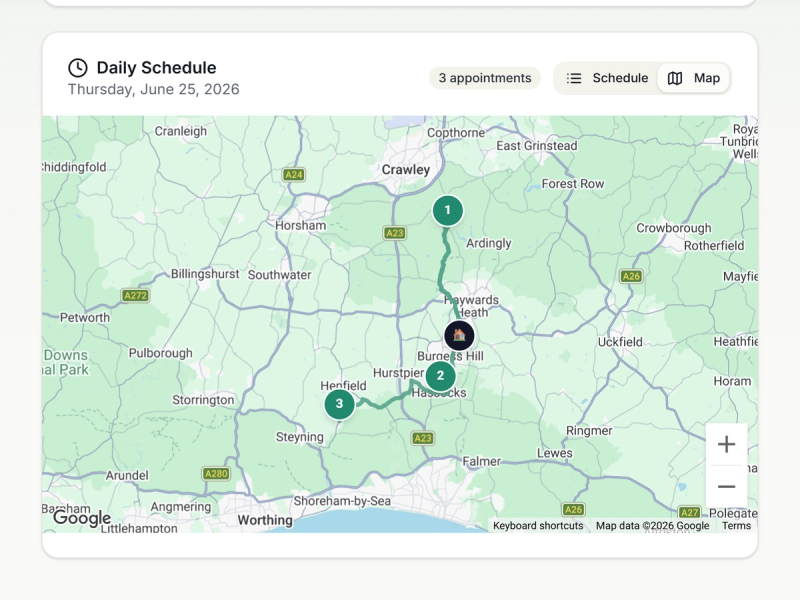Screen dimensions: 800x600
Task: Open the map Terms link
Action: tap(736, 526)
